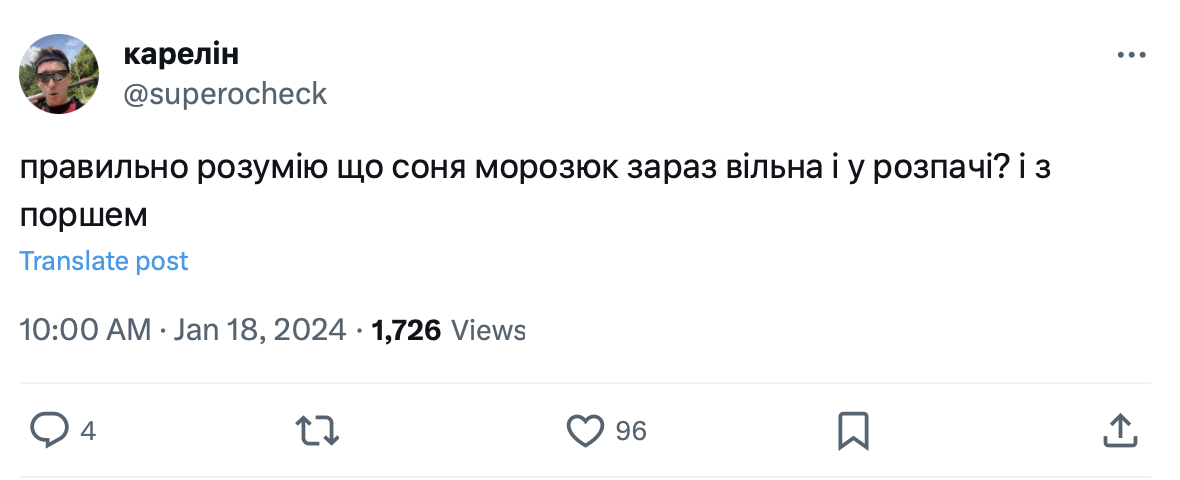The height and width of the screenshot is (480, 1180).
Task: View the 1,726 views number
Action: click(406, 330)
